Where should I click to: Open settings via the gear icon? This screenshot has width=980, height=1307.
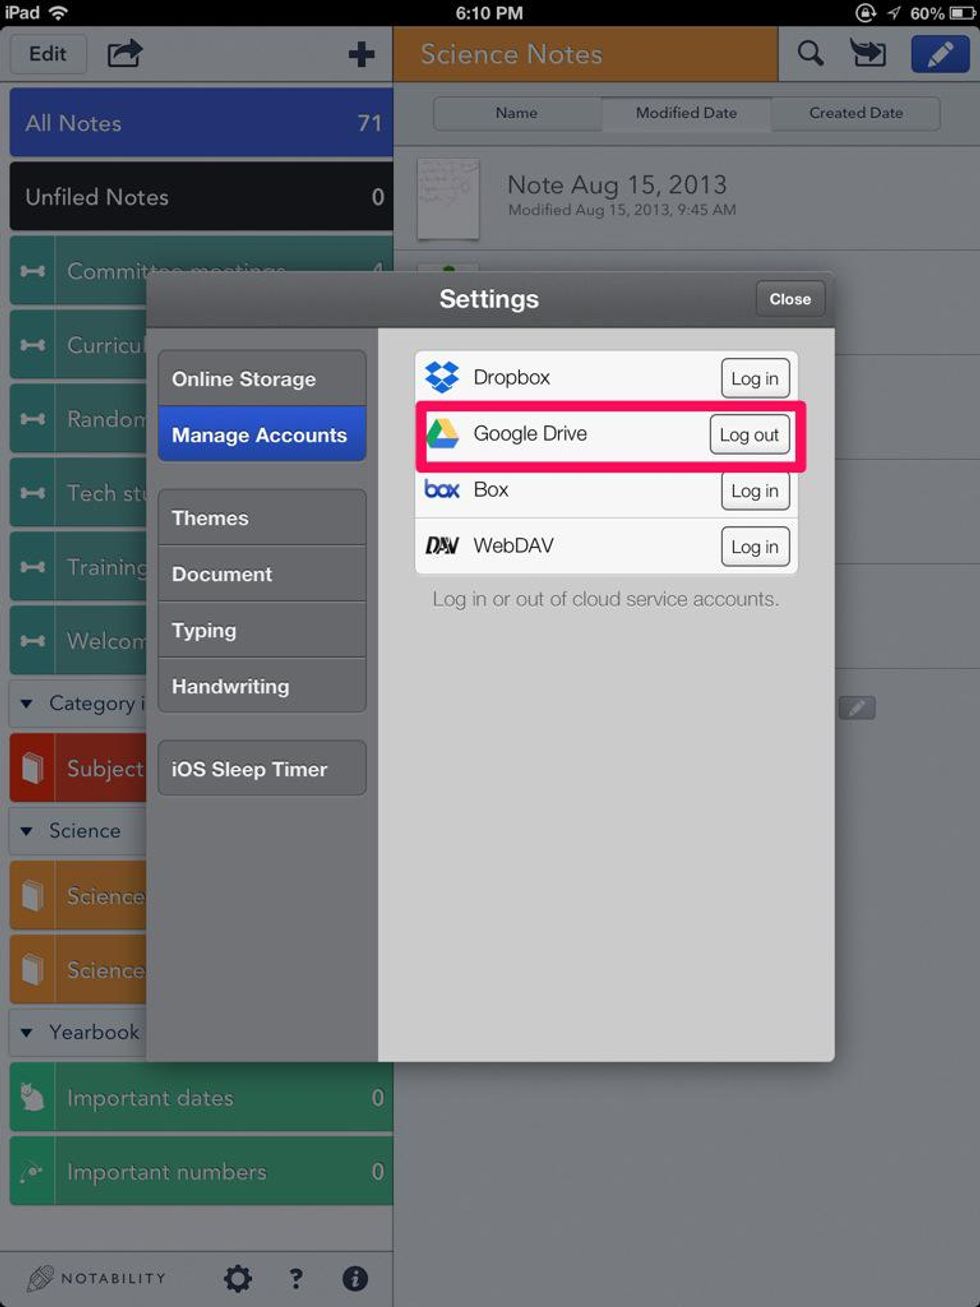tap(238, 1278)
